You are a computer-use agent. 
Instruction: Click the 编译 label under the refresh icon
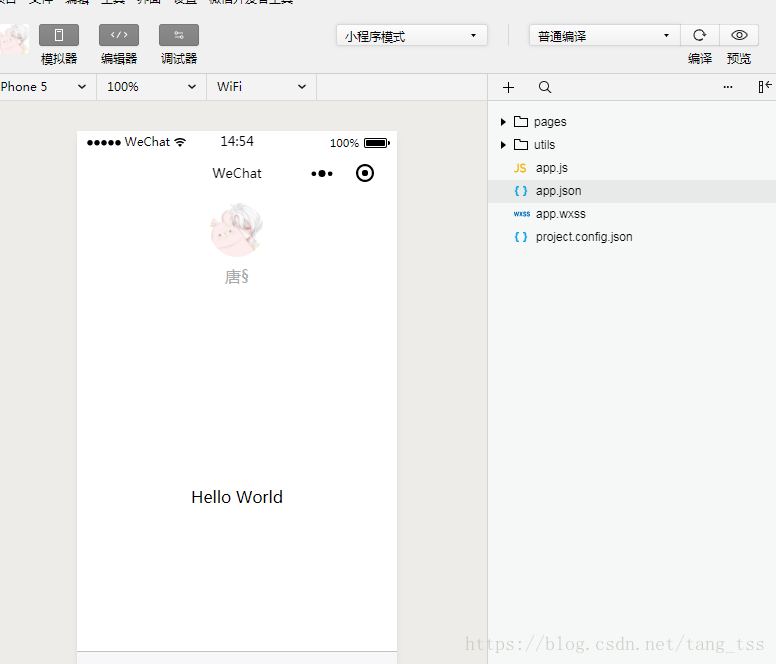click(700, 59)
